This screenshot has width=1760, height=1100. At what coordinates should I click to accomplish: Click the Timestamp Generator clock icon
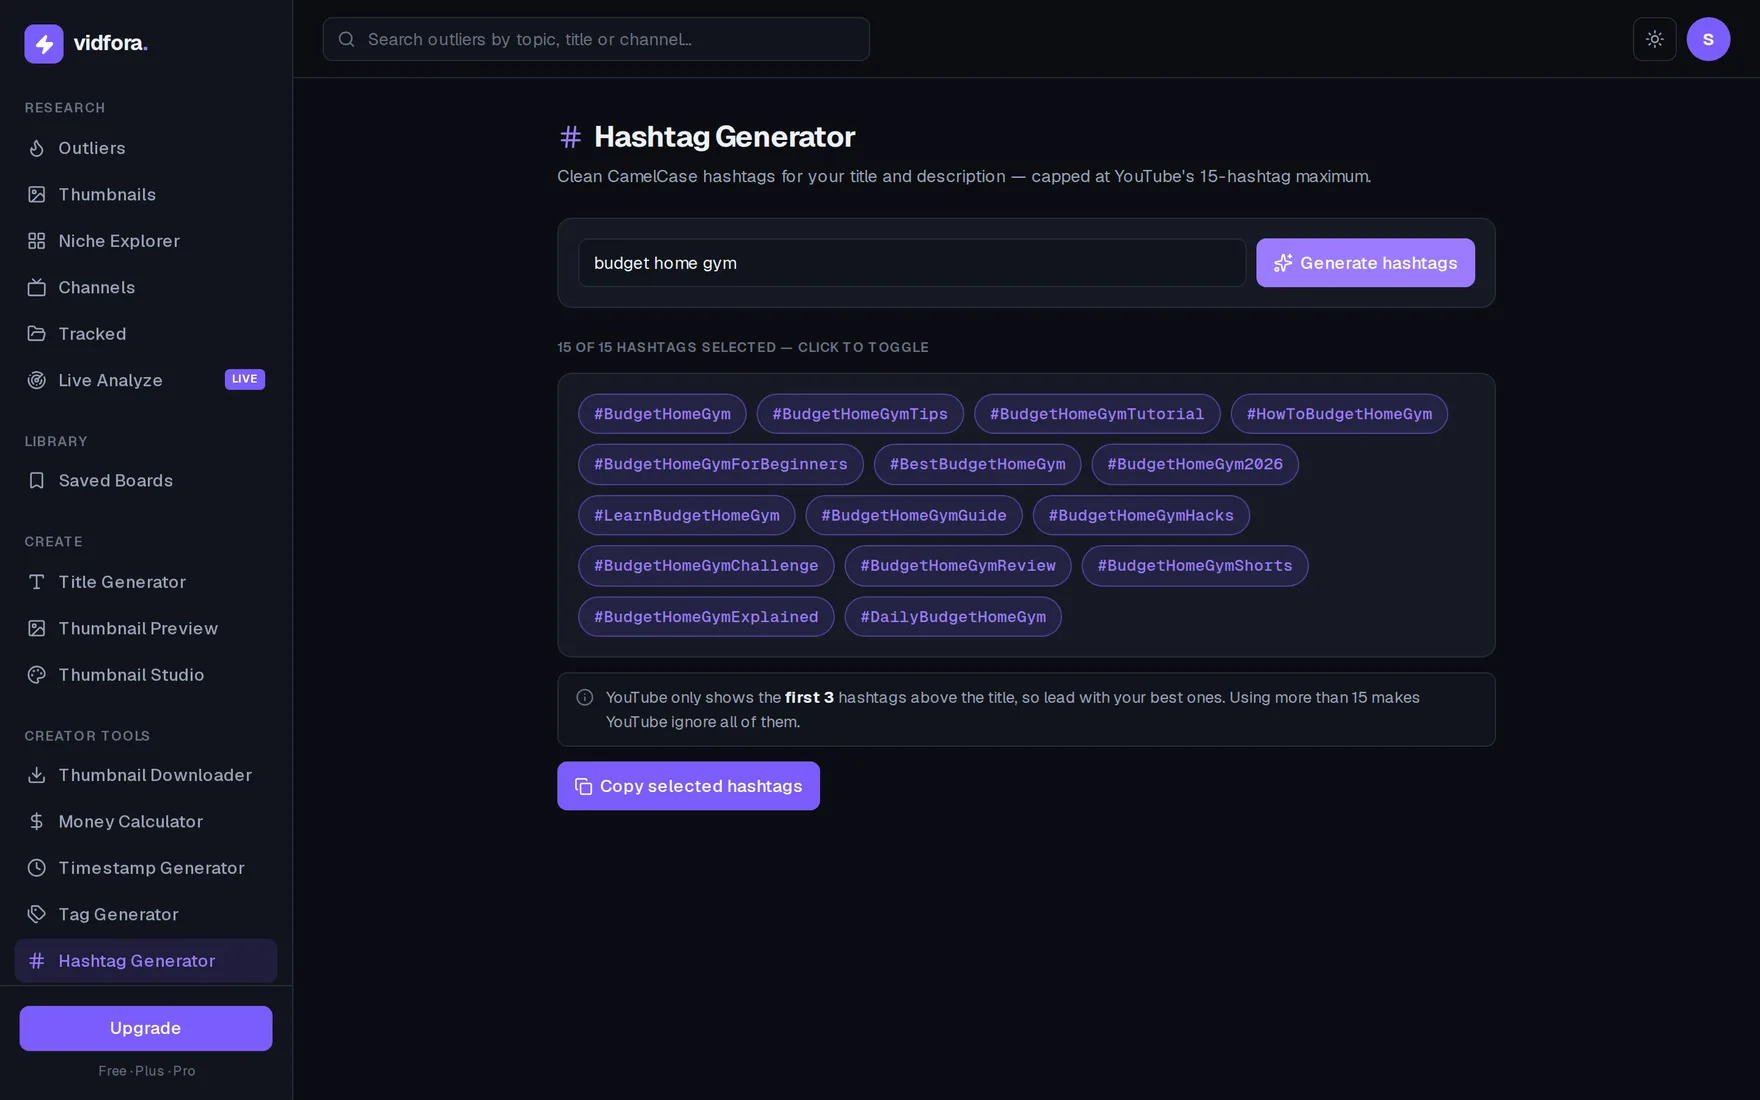[37, 868]
